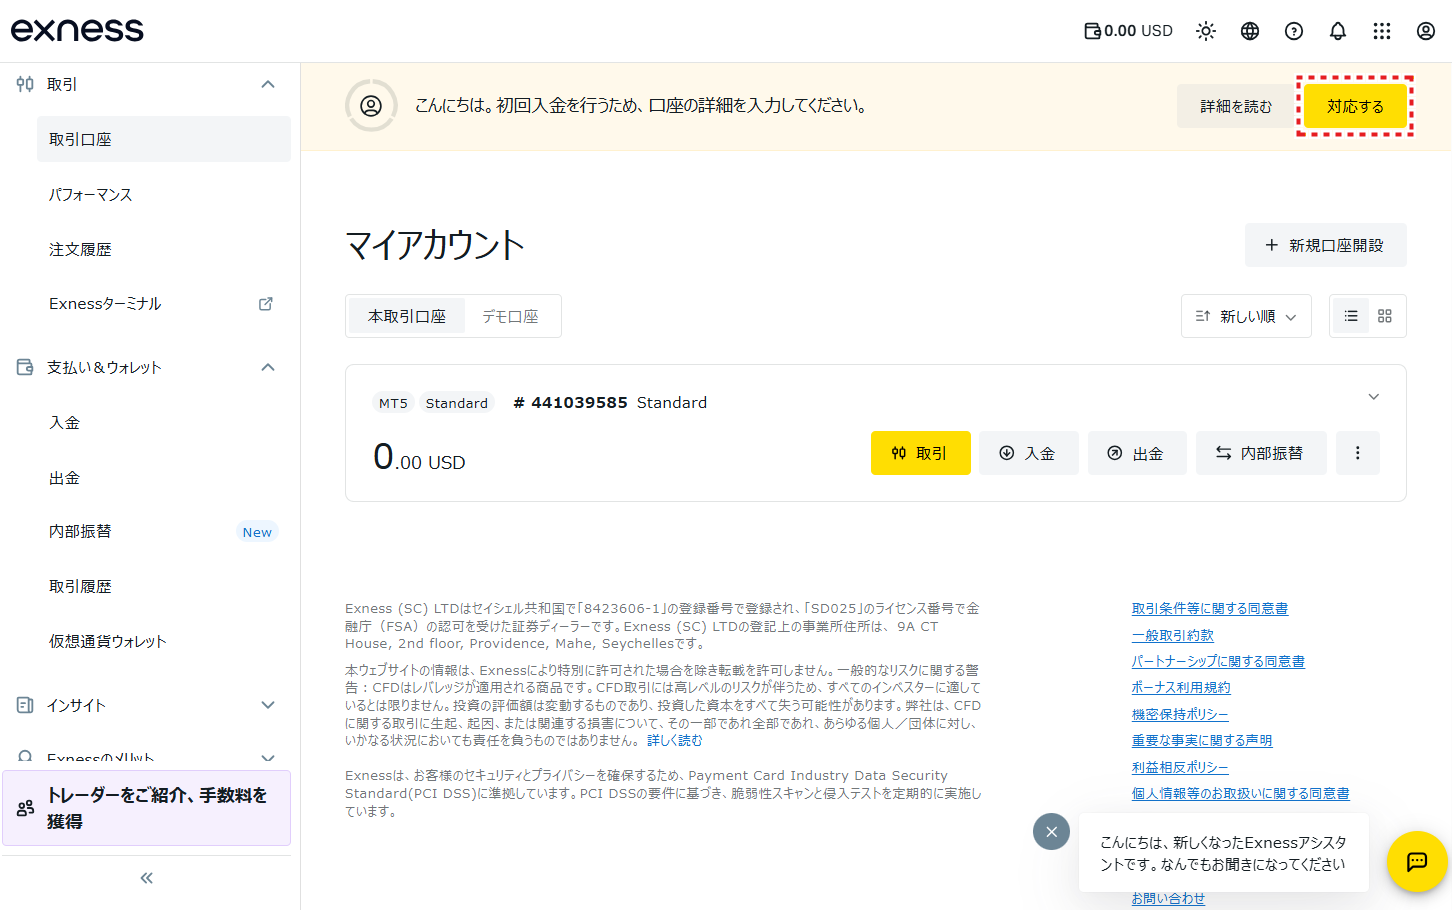Viewport: 1452px width, 910px height.
Task: Collapse the 支払い＆ウォレット section
Action: coord(268,367)
